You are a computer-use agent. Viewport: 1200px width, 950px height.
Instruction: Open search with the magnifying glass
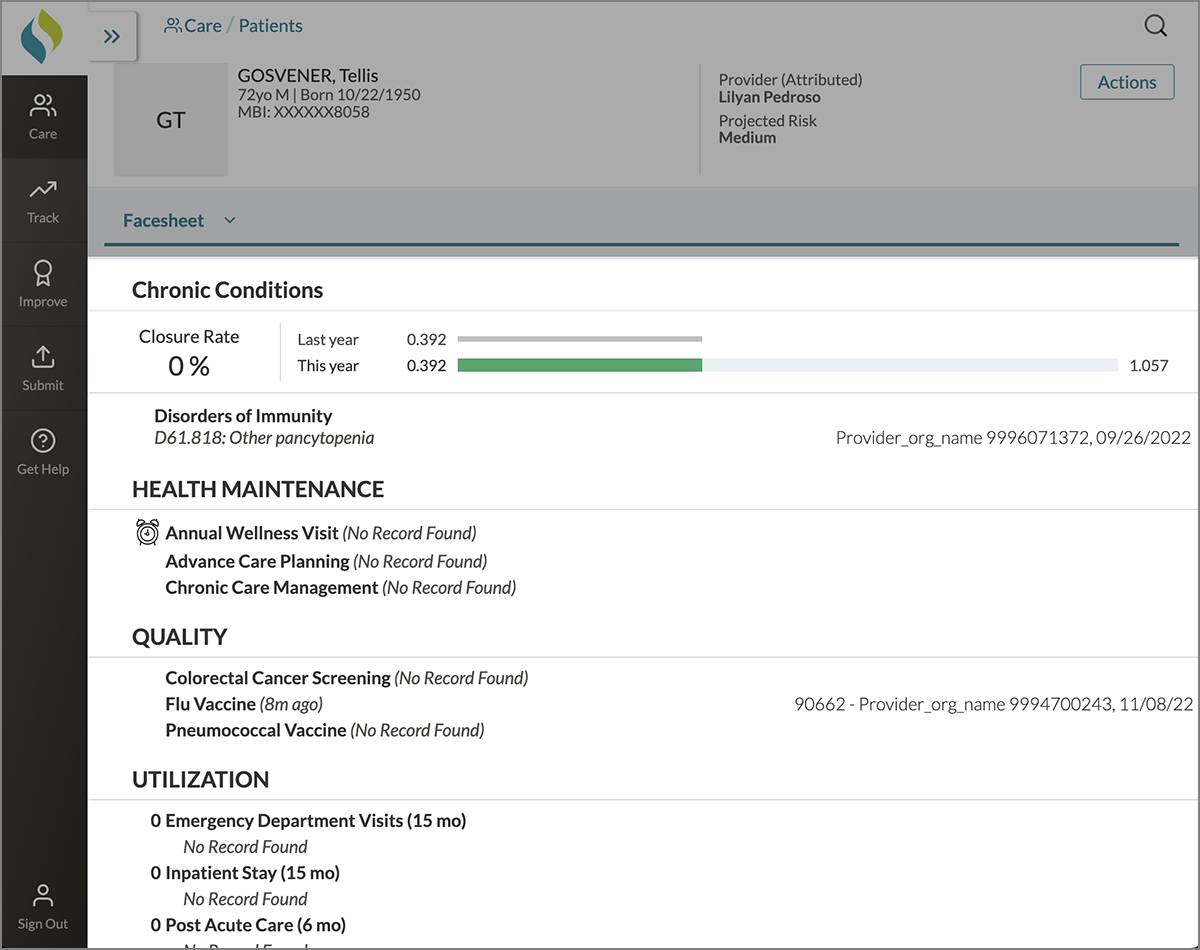point(1155,27)
